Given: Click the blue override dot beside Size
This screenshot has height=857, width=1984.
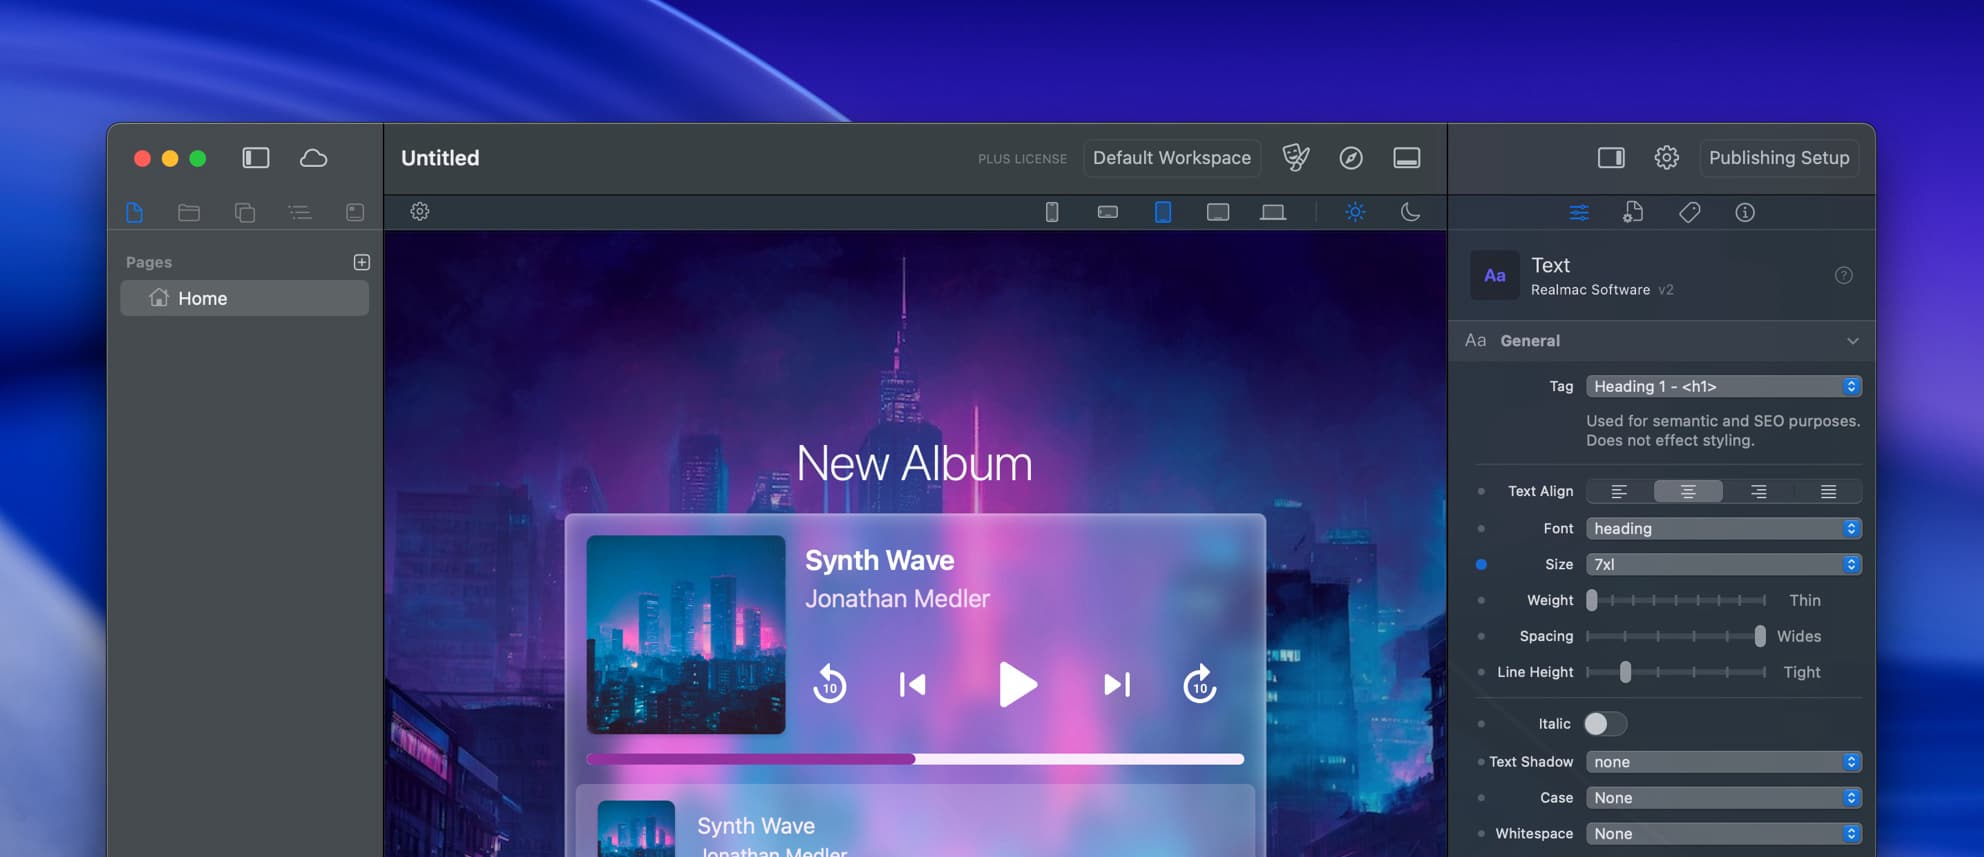Looking at the screenshot, I should [x=1481, y=564].
